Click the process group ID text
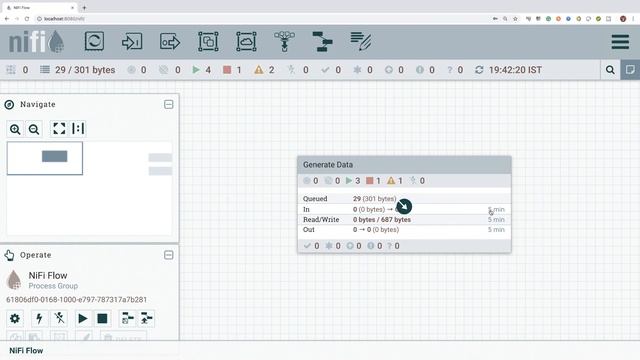 [x=76, y=300]
